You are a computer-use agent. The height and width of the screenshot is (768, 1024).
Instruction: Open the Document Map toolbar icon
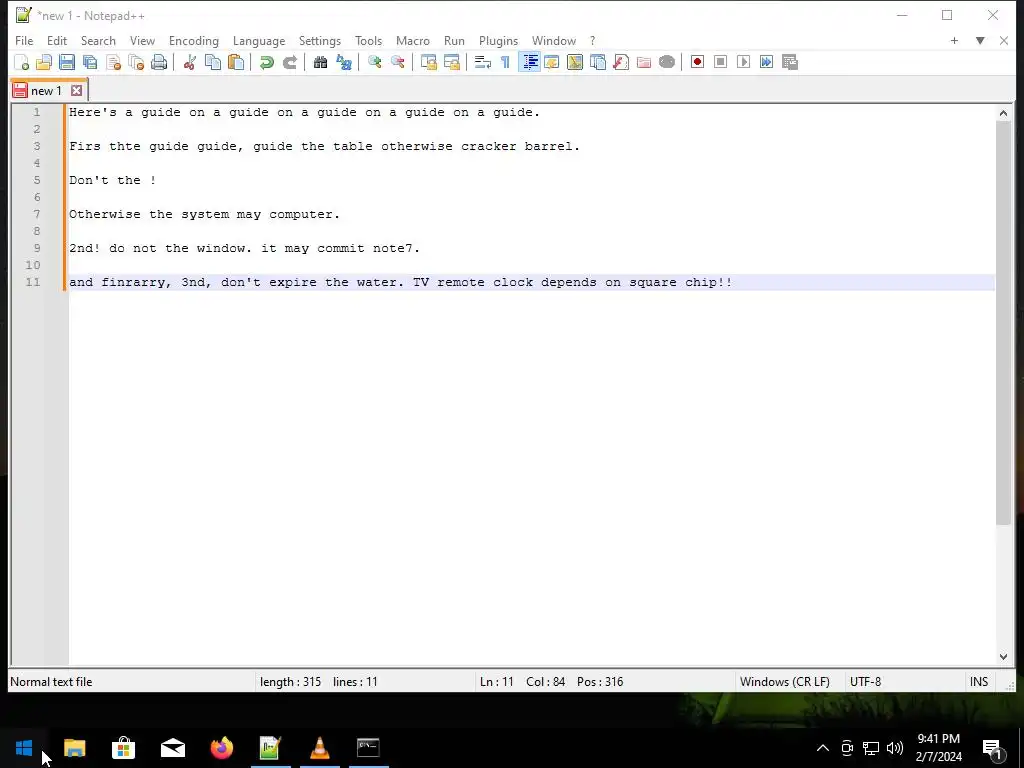pos(575,62)
